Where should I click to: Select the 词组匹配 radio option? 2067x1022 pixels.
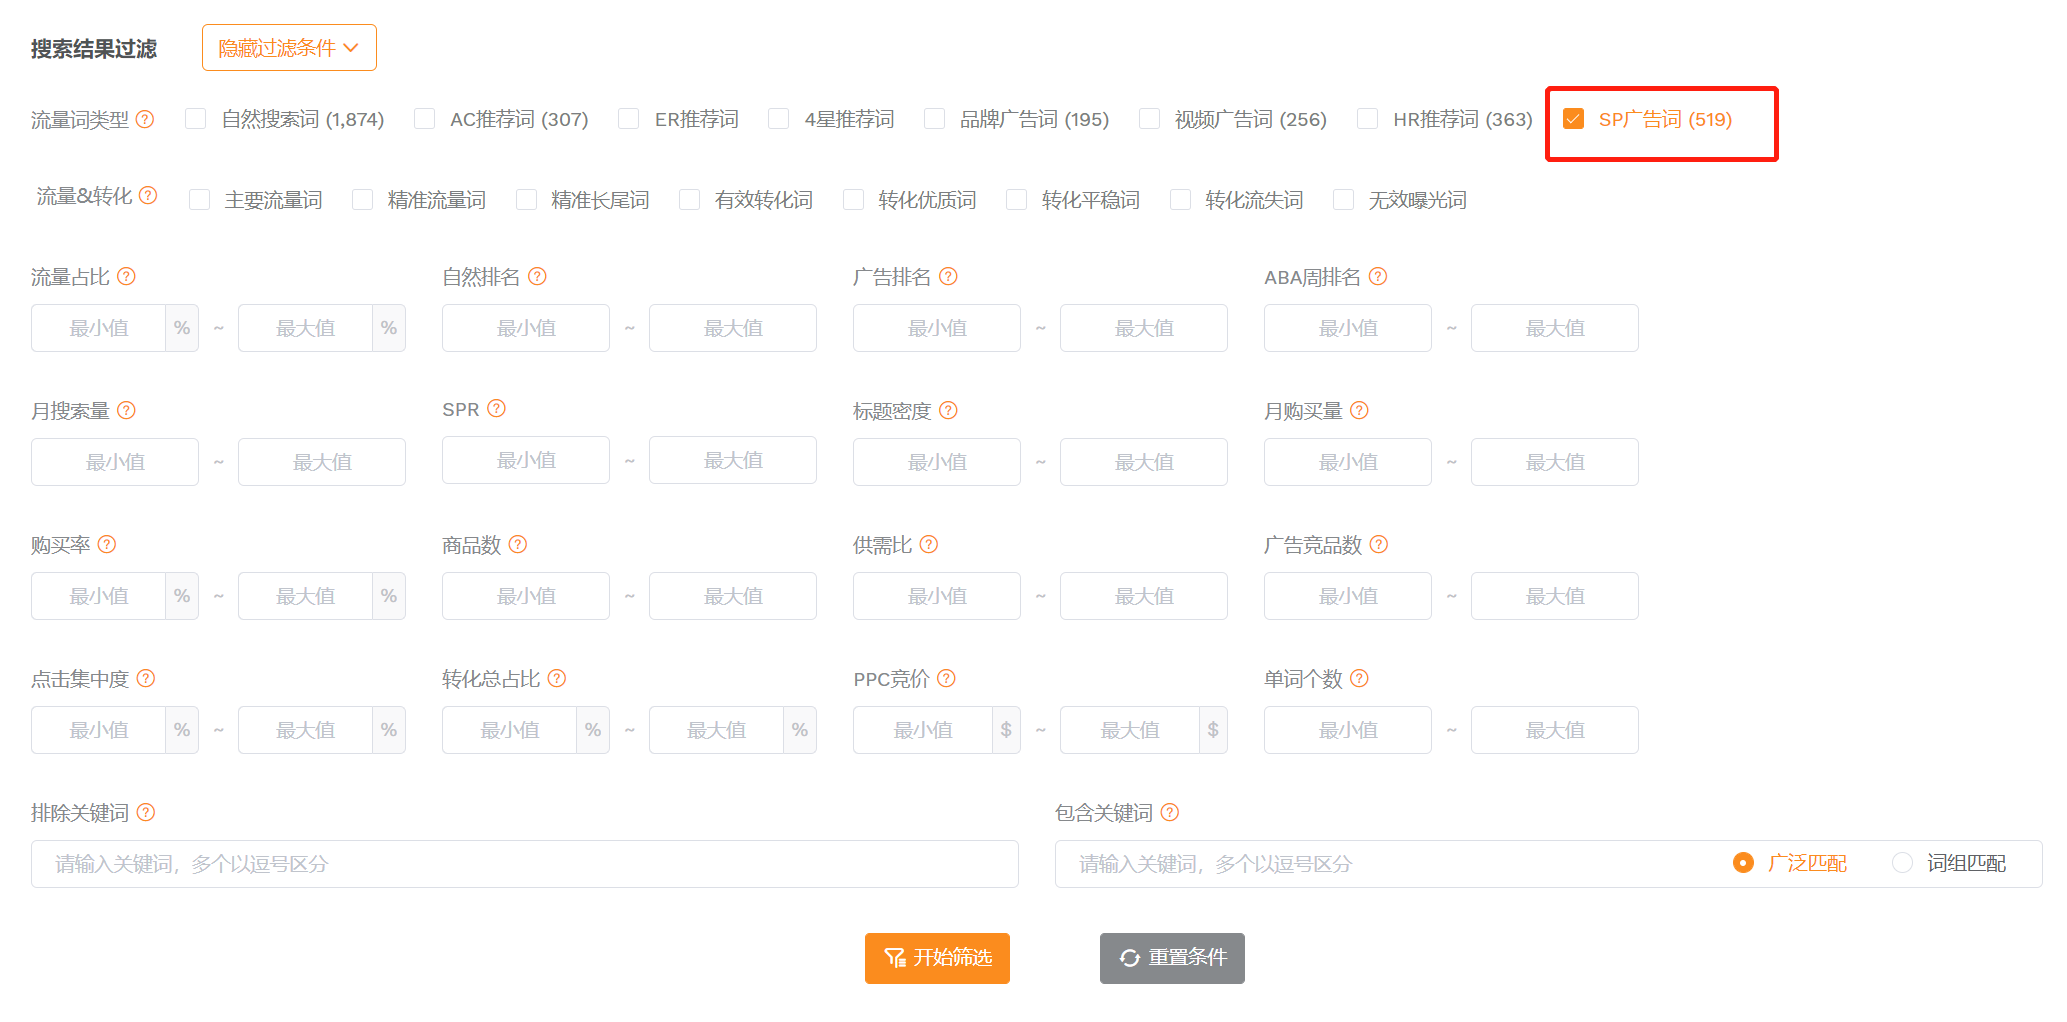click(x=1902, y=863)
